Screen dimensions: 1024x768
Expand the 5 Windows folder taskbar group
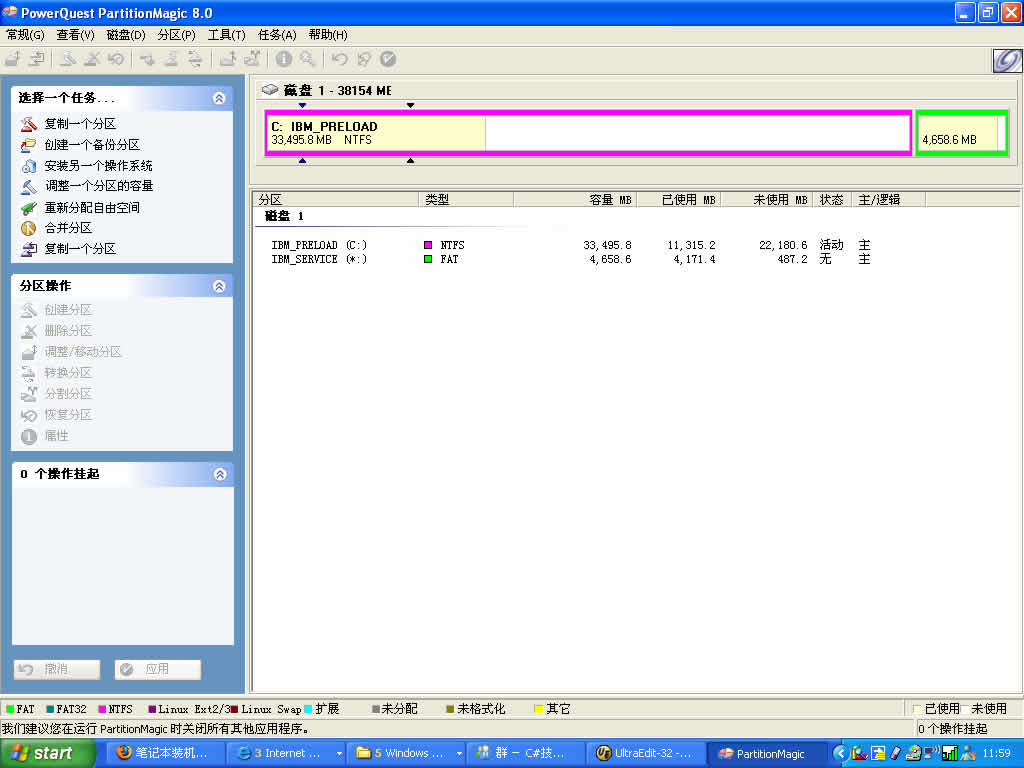pyautogui.click(x=407, y=754)
